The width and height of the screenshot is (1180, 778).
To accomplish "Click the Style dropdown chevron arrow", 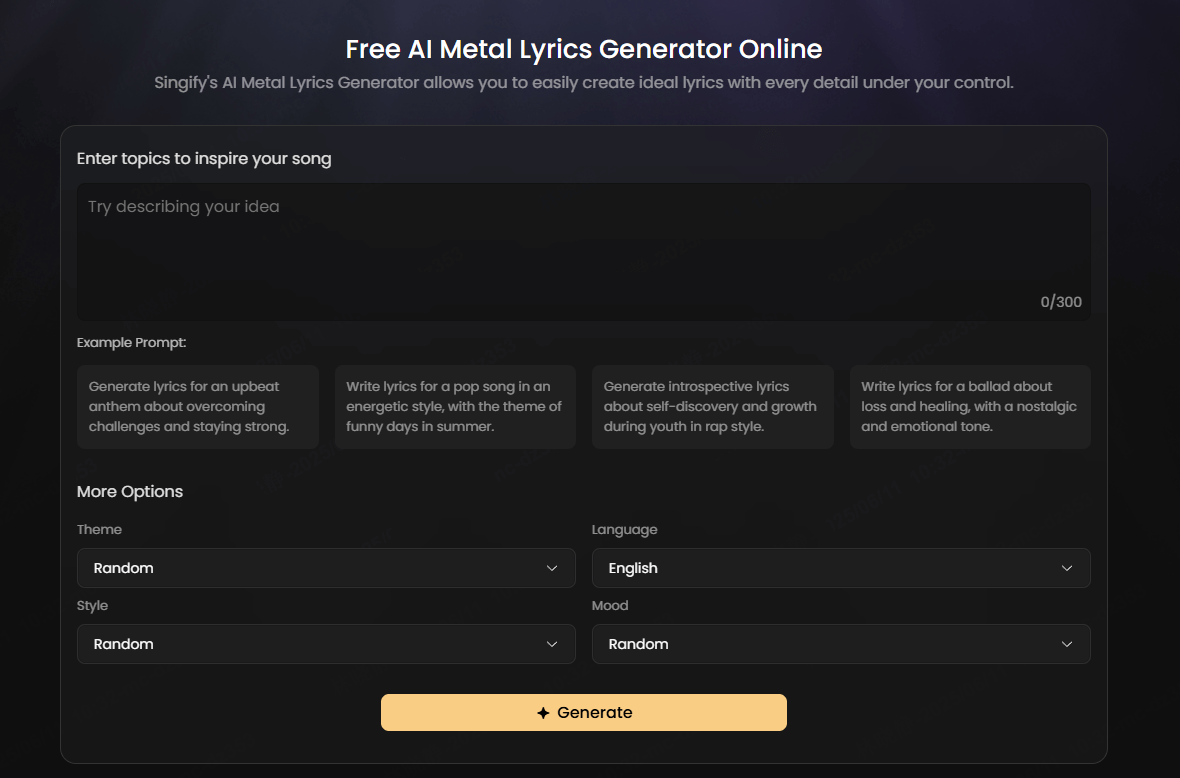I will coord(552,643).
